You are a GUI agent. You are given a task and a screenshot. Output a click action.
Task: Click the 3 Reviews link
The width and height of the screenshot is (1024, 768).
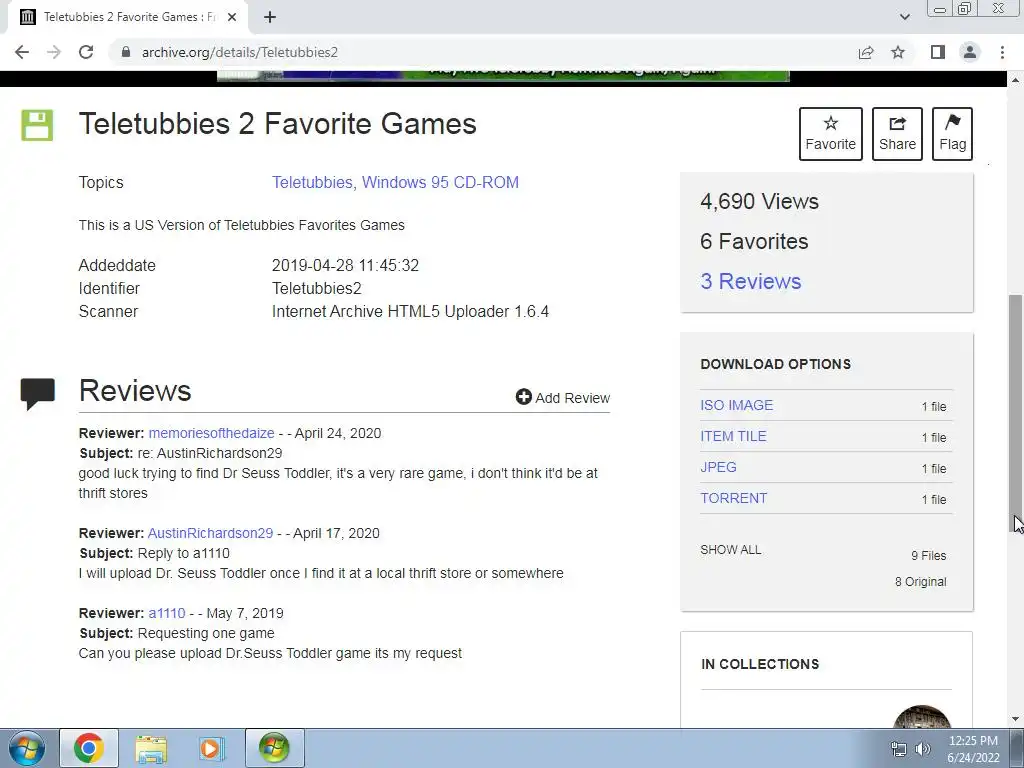(750, 281)
